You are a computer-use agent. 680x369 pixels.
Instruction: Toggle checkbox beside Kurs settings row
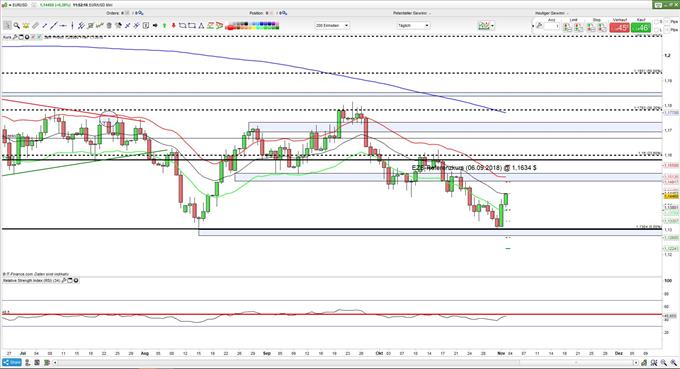point(33,37)
